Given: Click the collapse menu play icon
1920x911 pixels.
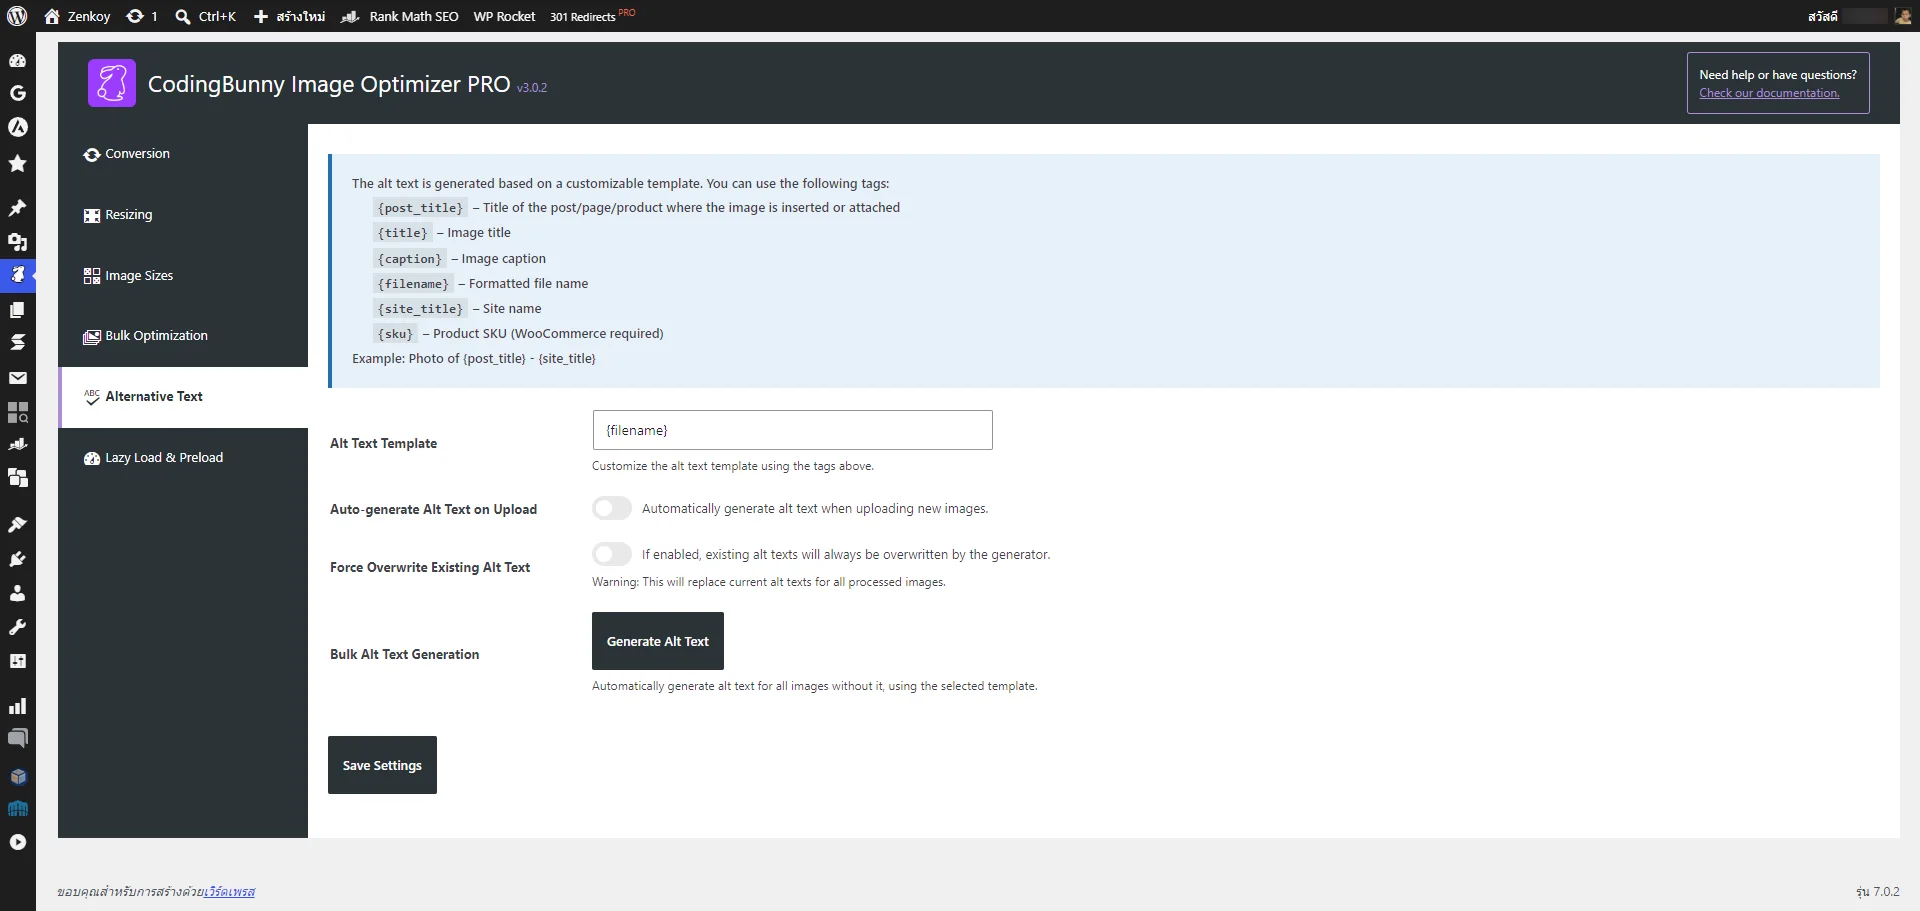Looking at the screenshot, I should (17, 842).
